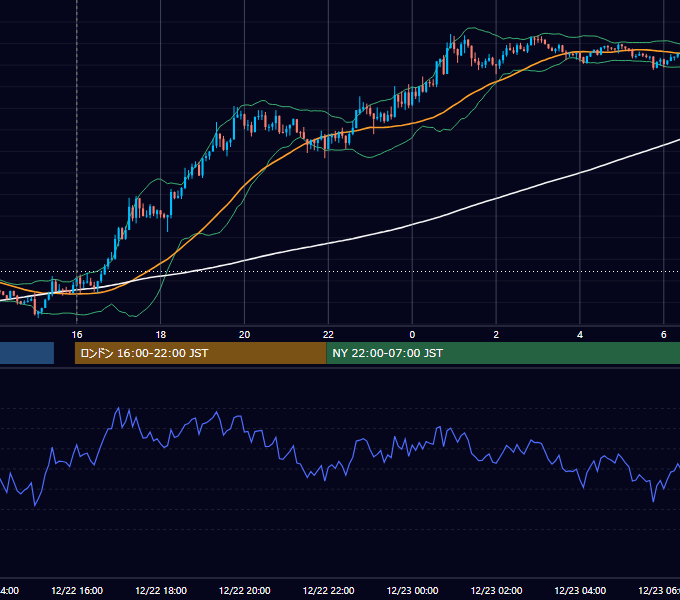Click the hour label 4 on the upper time axis
The width and height of the screenshot is (680, 600).
pos(580,335)
